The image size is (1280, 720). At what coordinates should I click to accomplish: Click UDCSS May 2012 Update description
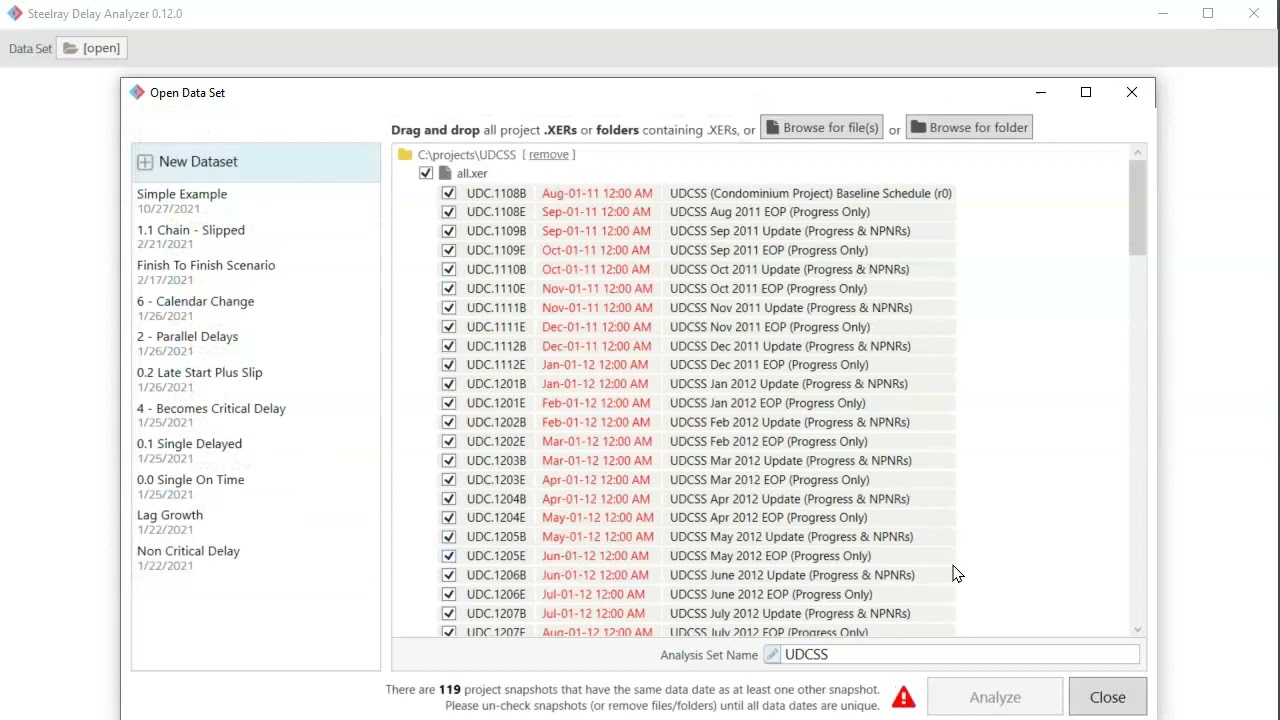791,537
